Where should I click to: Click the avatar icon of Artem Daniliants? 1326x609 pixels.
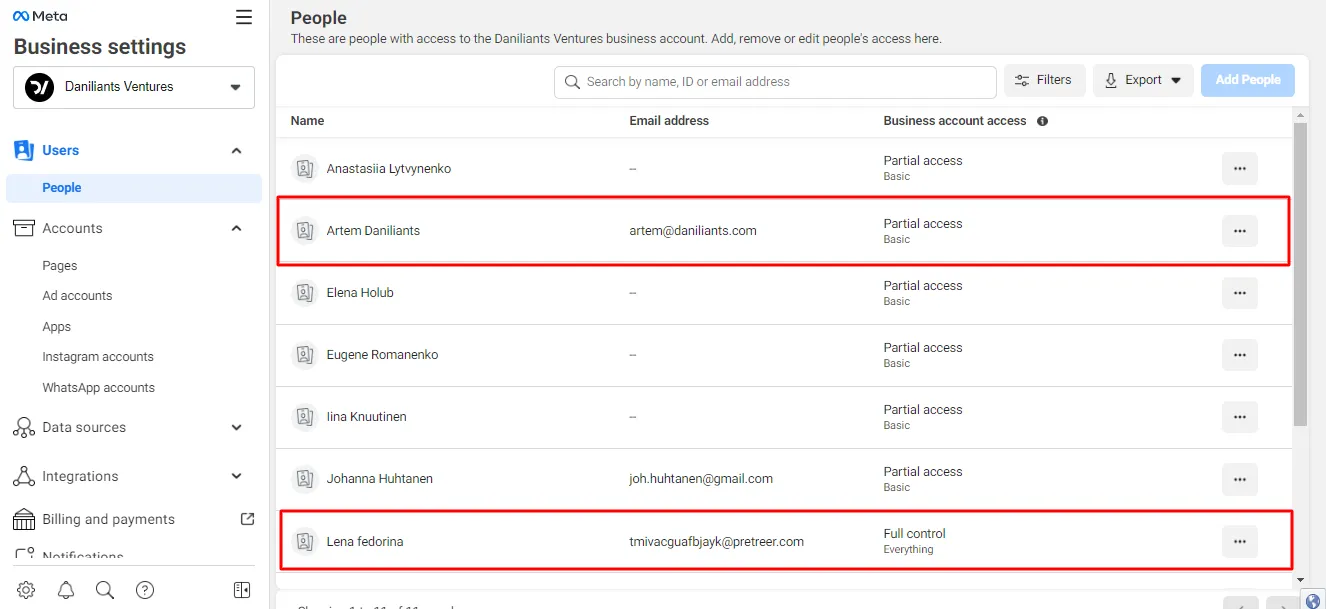[x=304, y=231]
